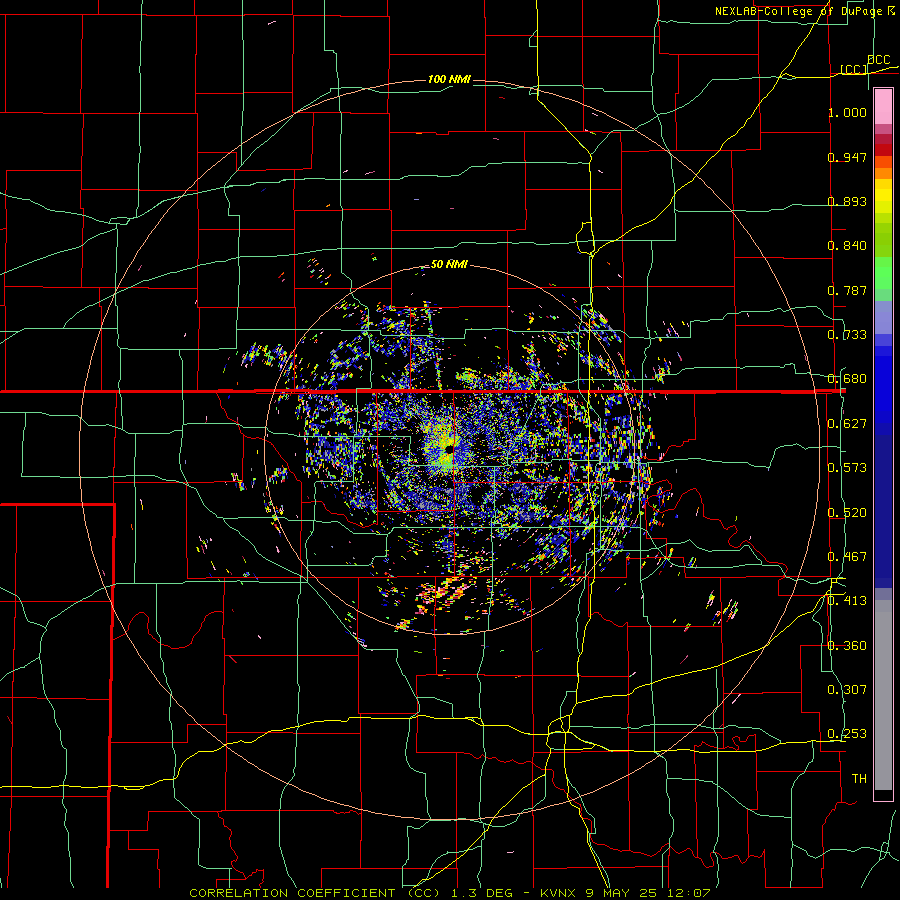The width and height of the screenshot is (900, 900).
Task: Click the 1.000 color scale value
Action: pos(847,112)
